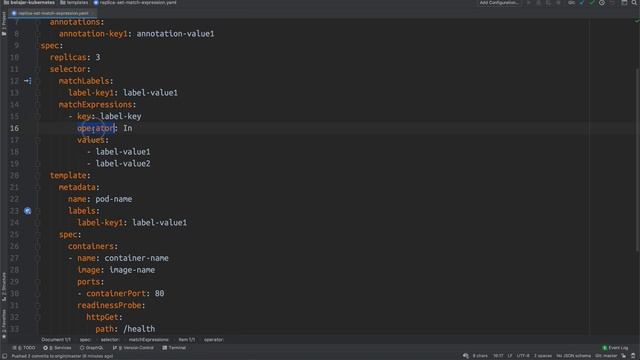Click 'pod-name' value on line 22
The height and width of the screenshot is (360, 640).
pos(113,199)
